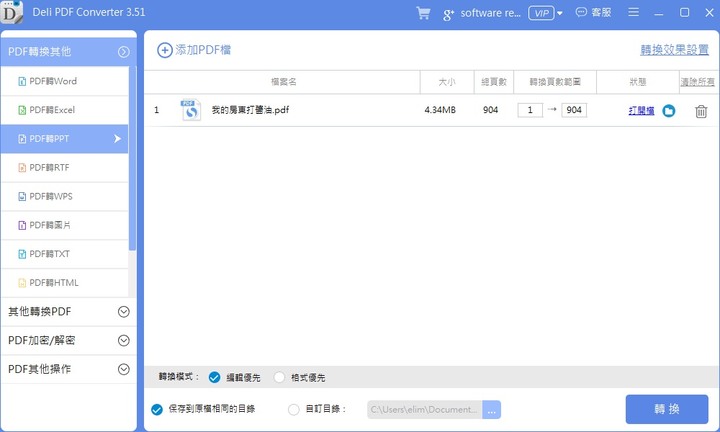Click the image file icon in sidebar
This screenshot has width=720, height=432.
[22, 225]
